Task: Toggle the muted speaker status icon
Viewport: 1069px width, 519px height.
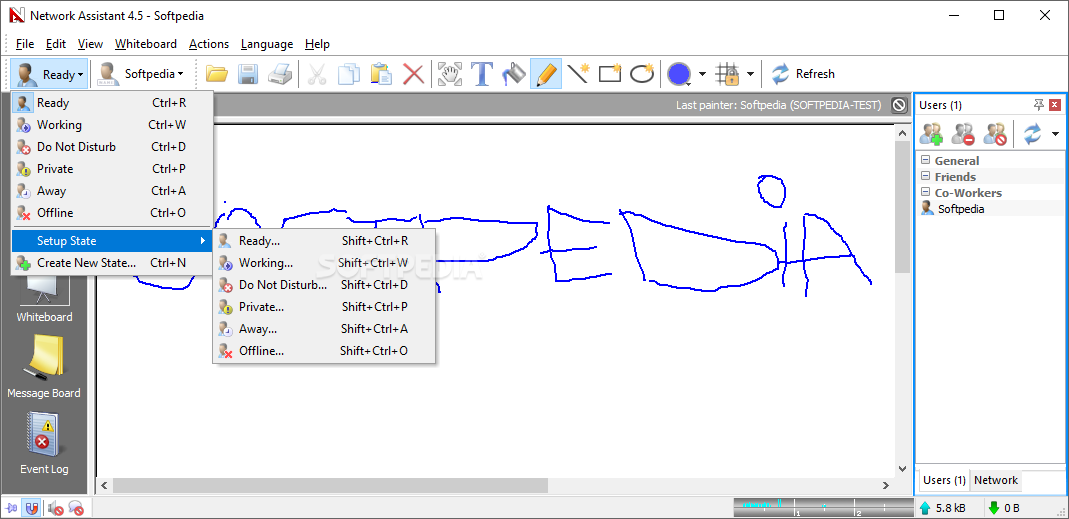Action: point(56,508)
